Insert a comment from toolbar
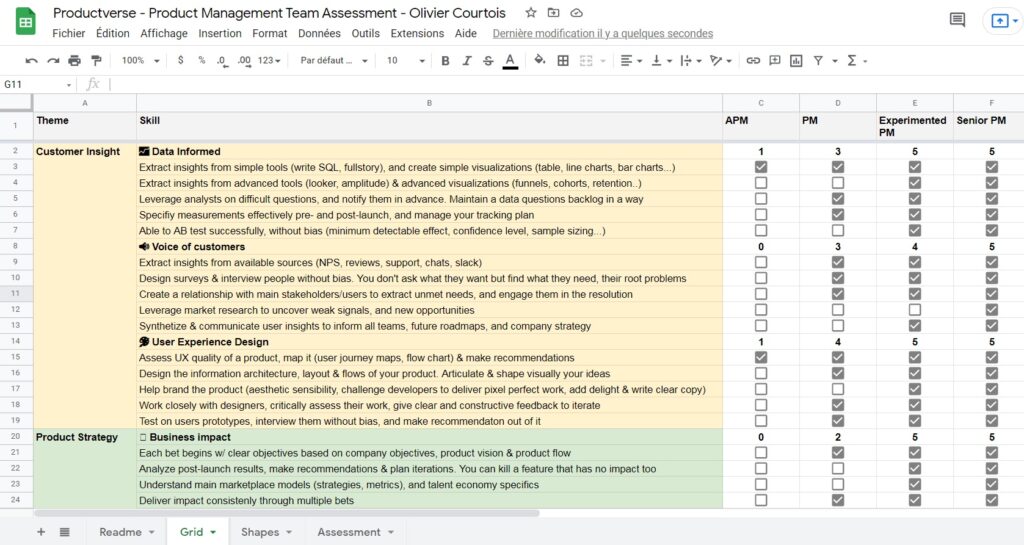The image size is (1024, 545). click(775, 61)
